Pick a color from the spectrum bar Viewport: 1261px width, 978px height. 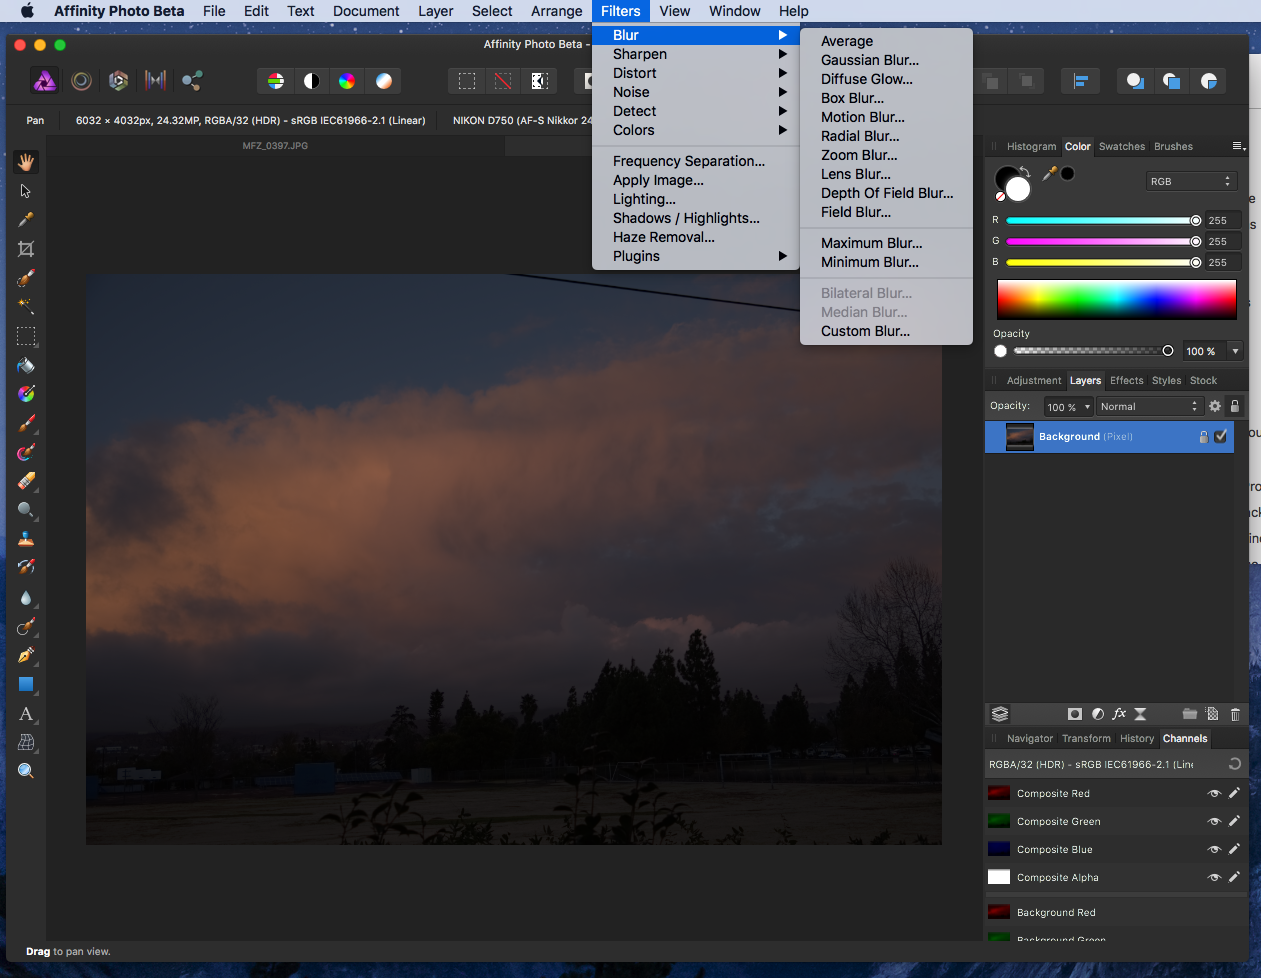coord(1116,299)
